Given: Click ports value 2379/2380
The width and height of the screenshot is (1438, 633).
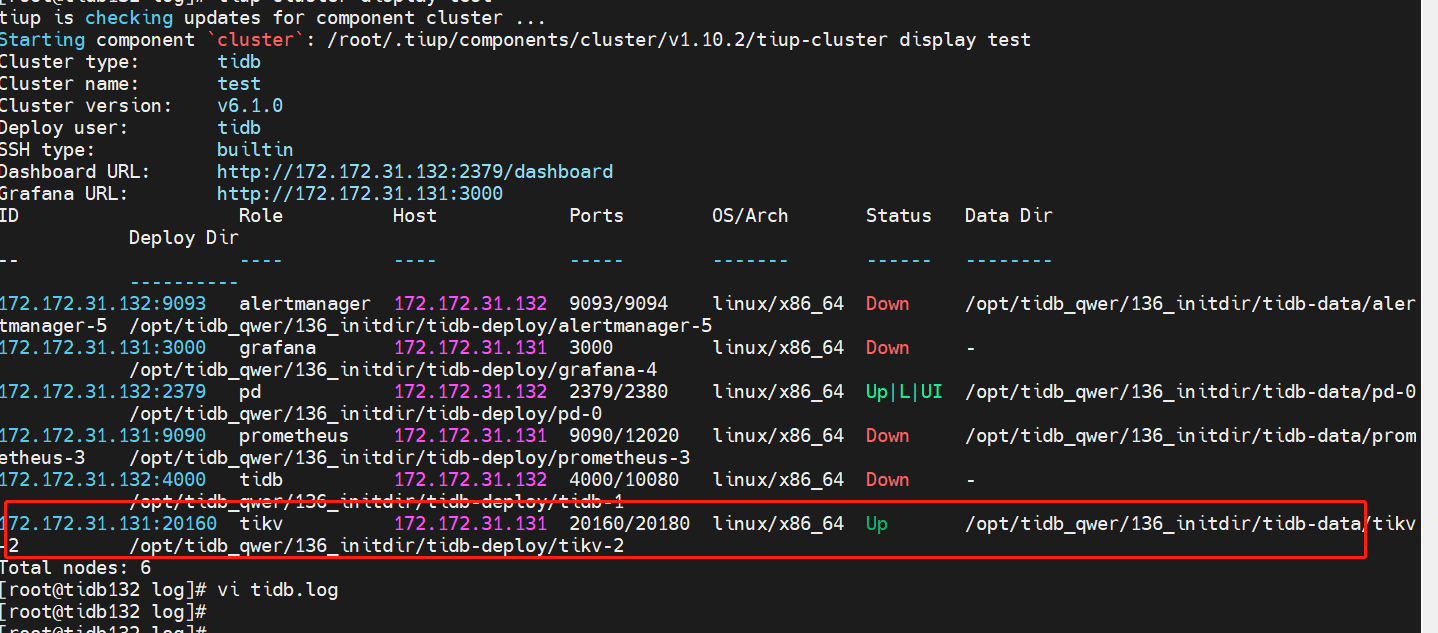Looking at the screenshot, I should [618, 392].
